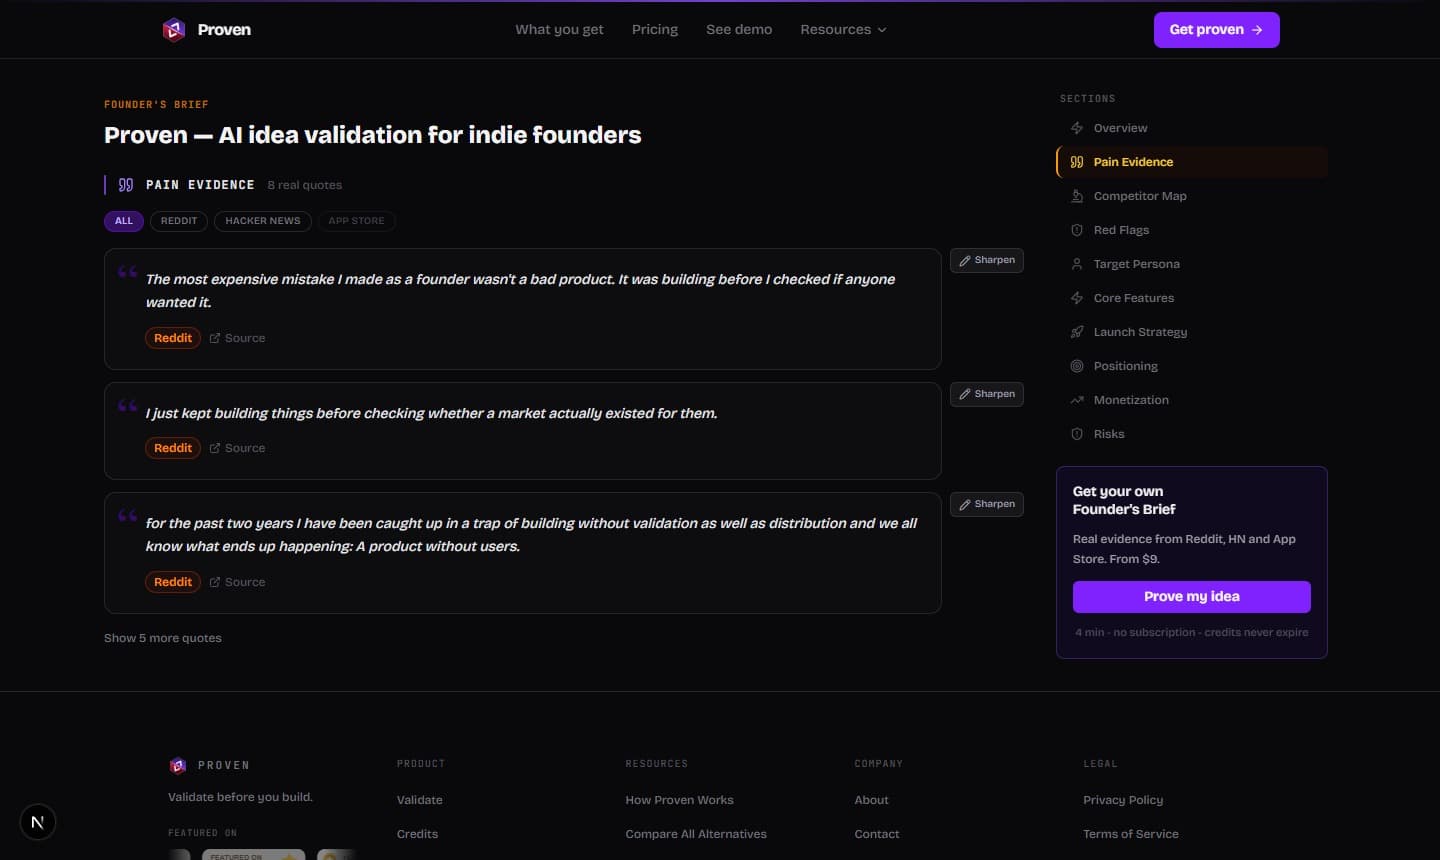
Task: Open Validate footer link
Action: 420,800
